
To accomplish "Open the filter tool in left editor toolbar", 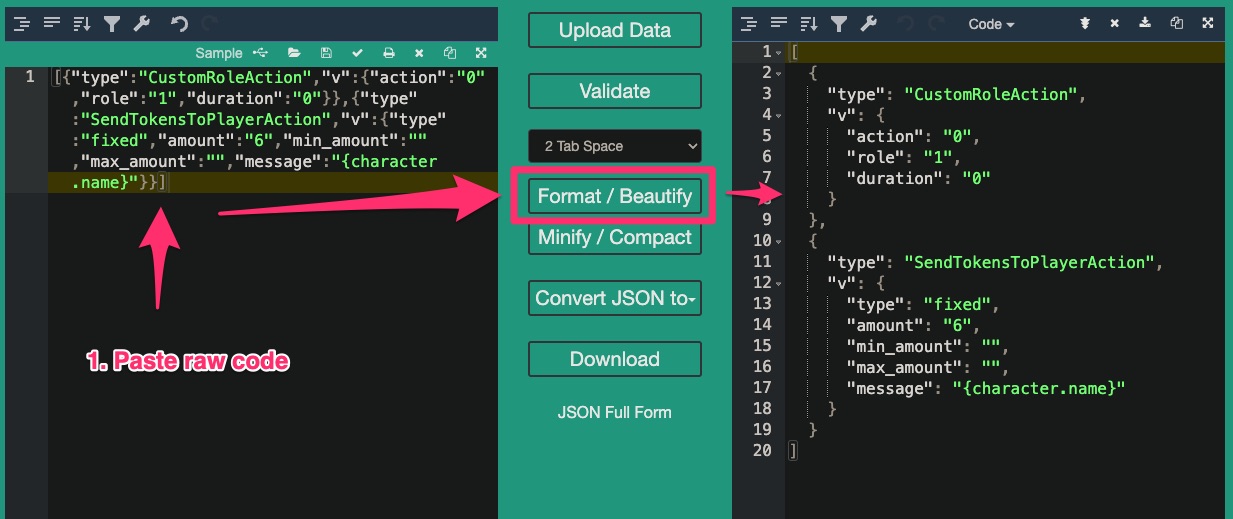I will point(112,24).
